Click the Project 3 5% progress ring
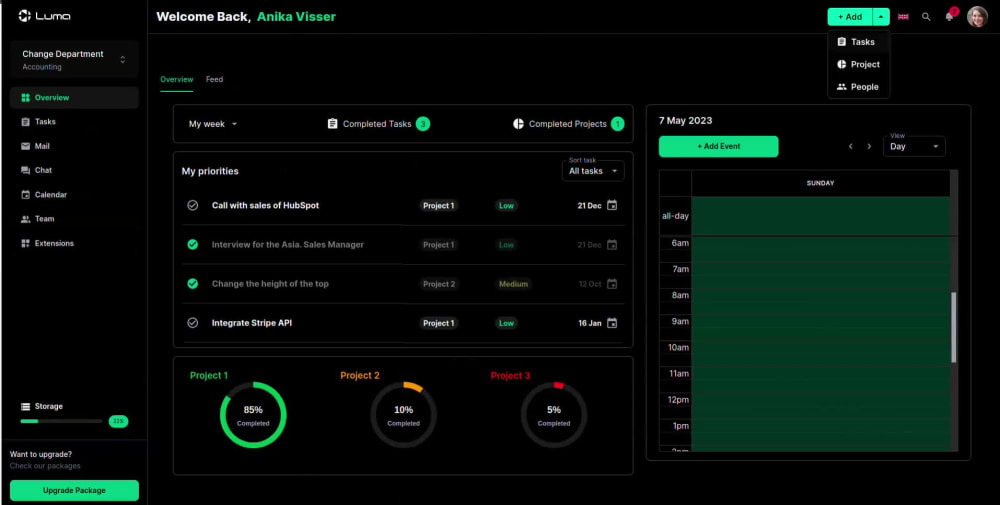1000x505 pixels. tap(554, 415)
